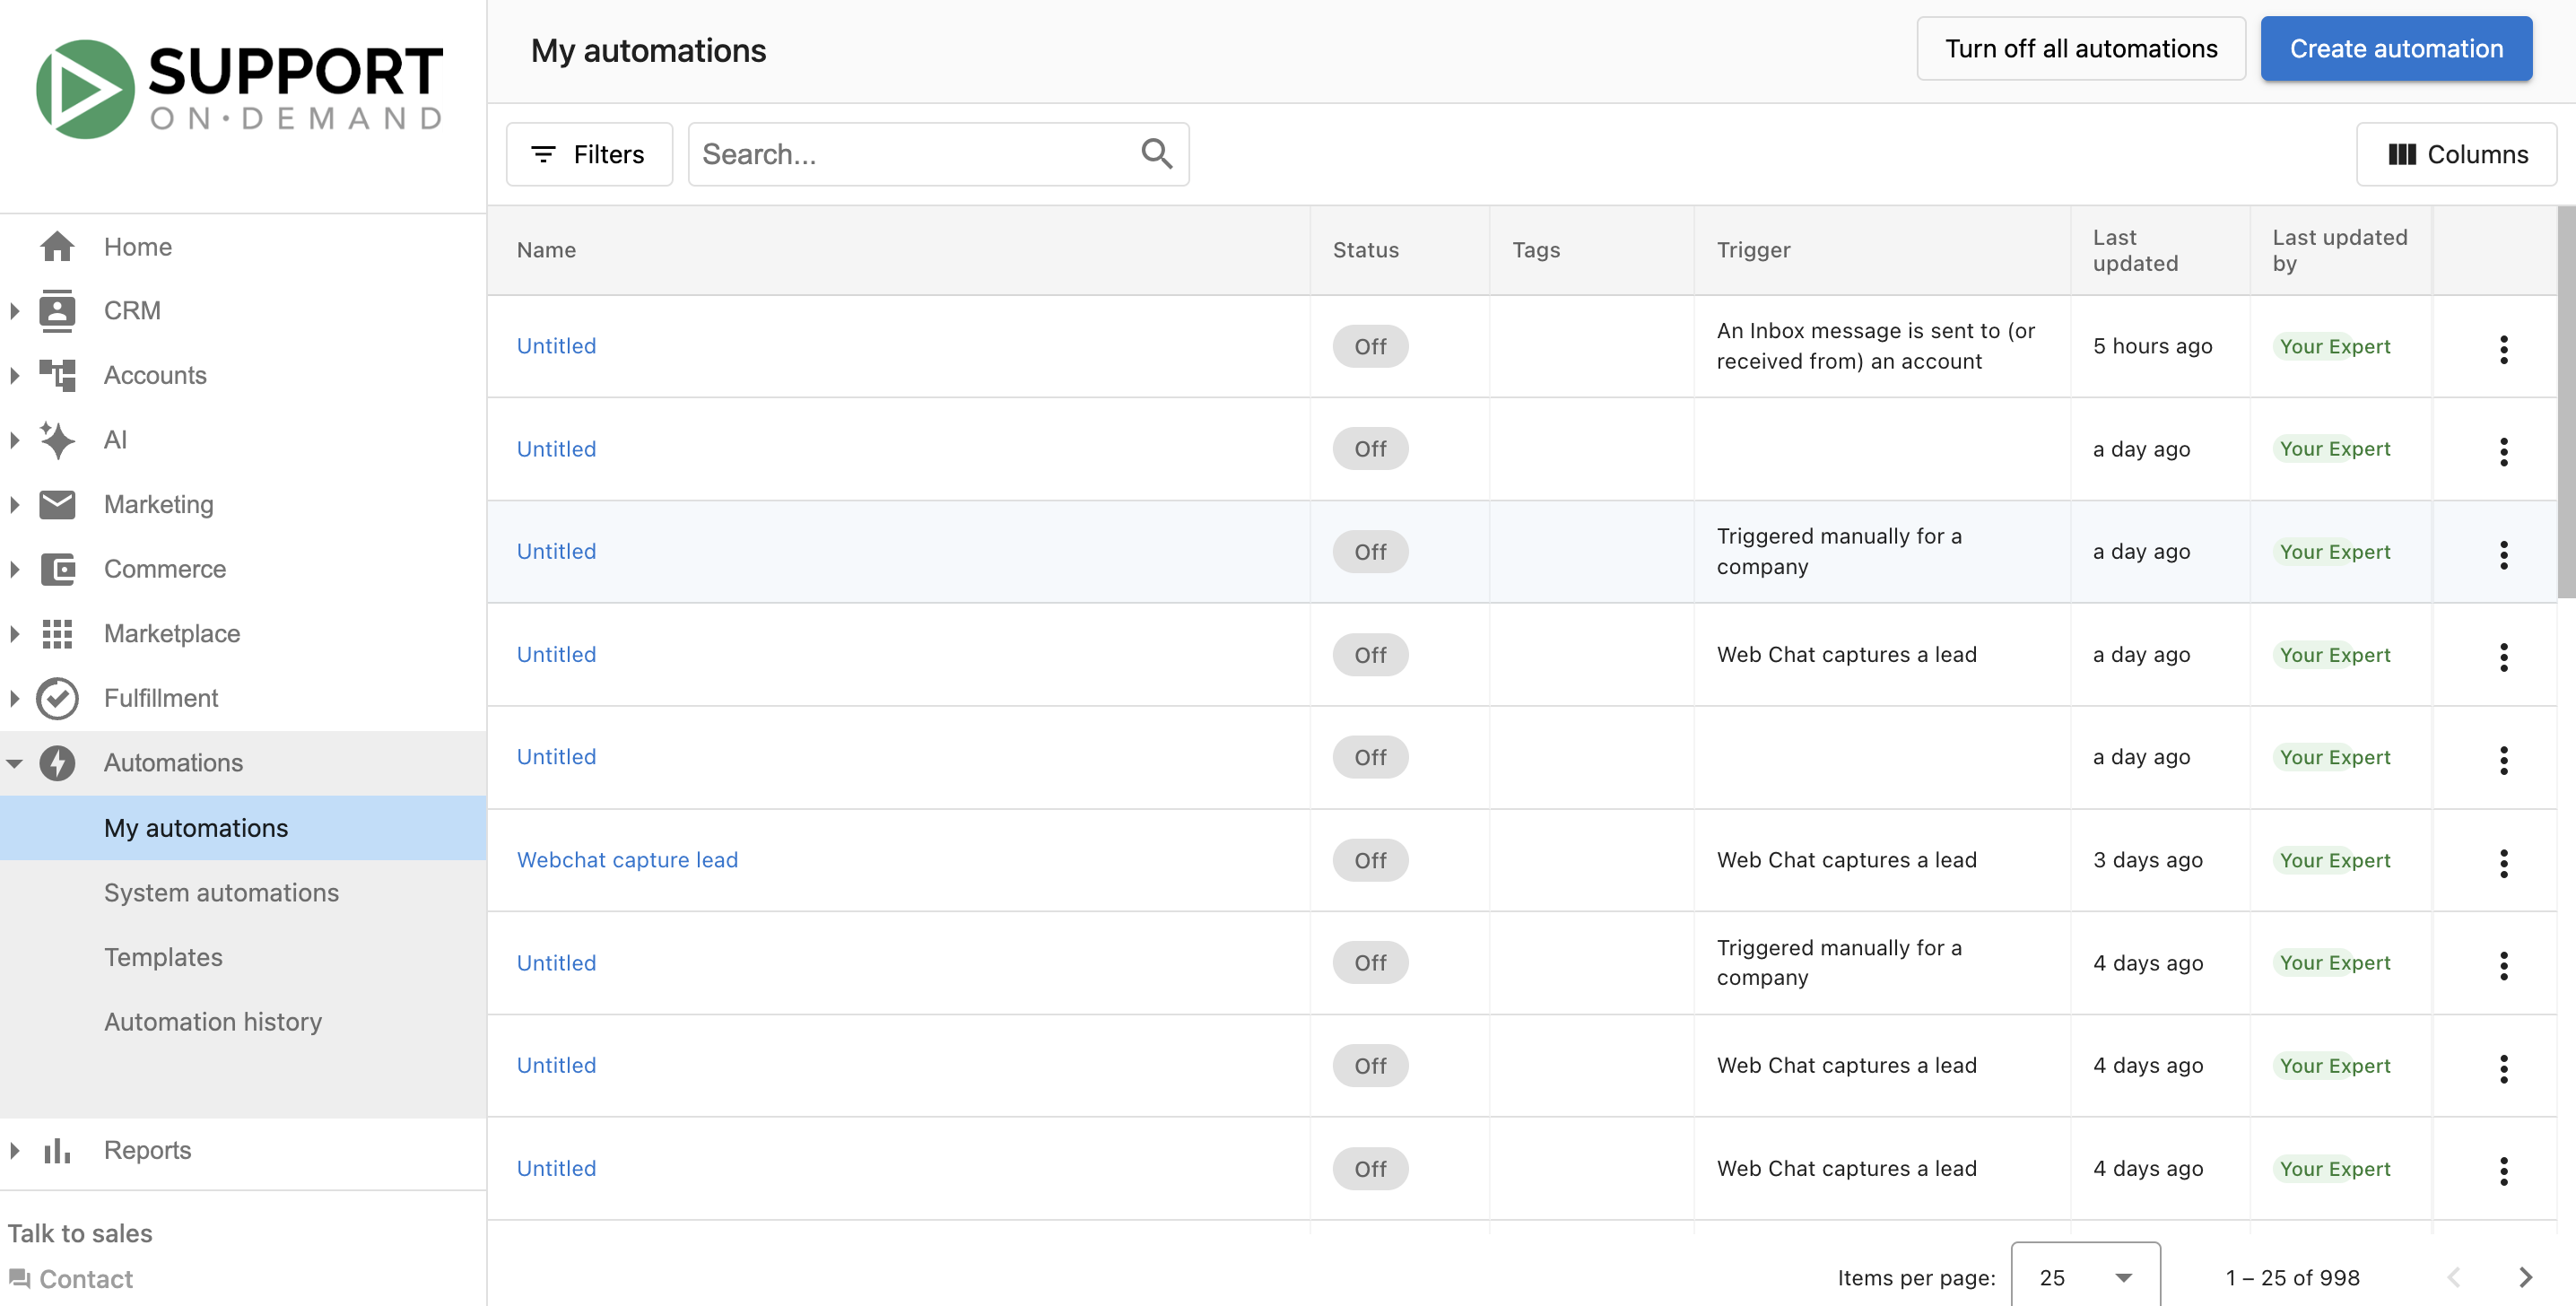Click the table vertical scrollbar

click(2566, 403)
